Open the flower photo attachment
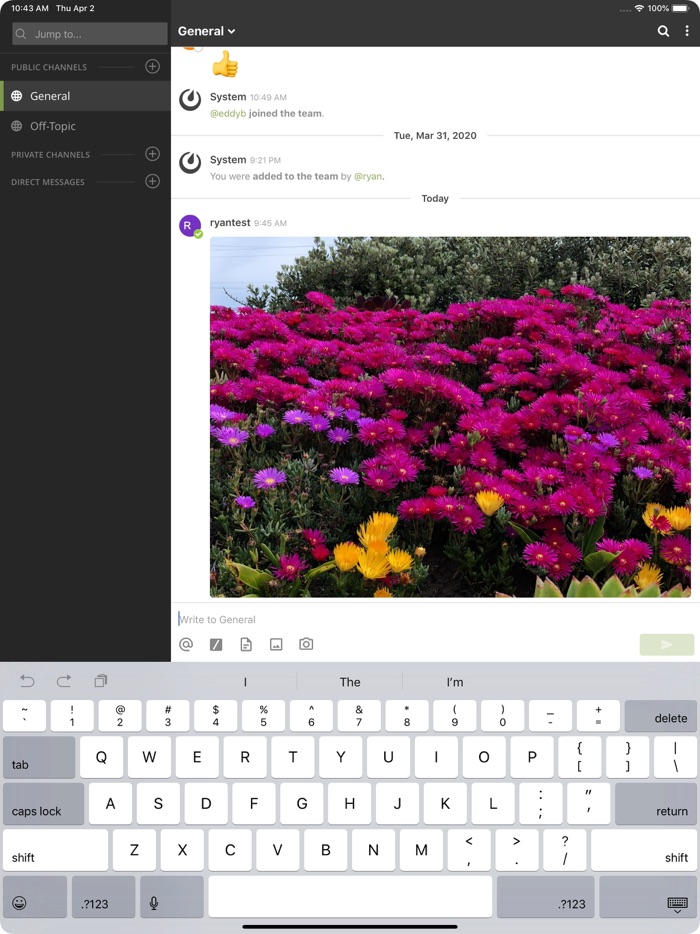Viewport: 700px width, 934px height. point(450,417)
